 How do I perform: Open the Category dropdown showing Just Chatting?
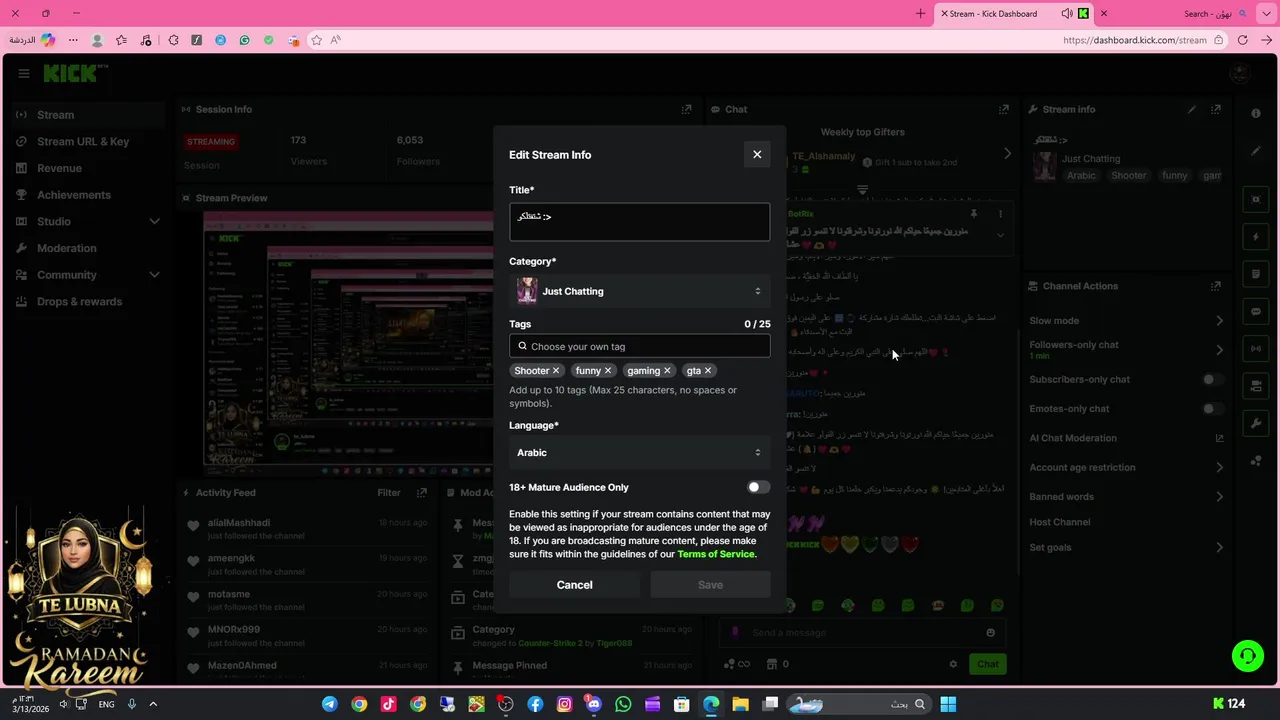point(640,291)
